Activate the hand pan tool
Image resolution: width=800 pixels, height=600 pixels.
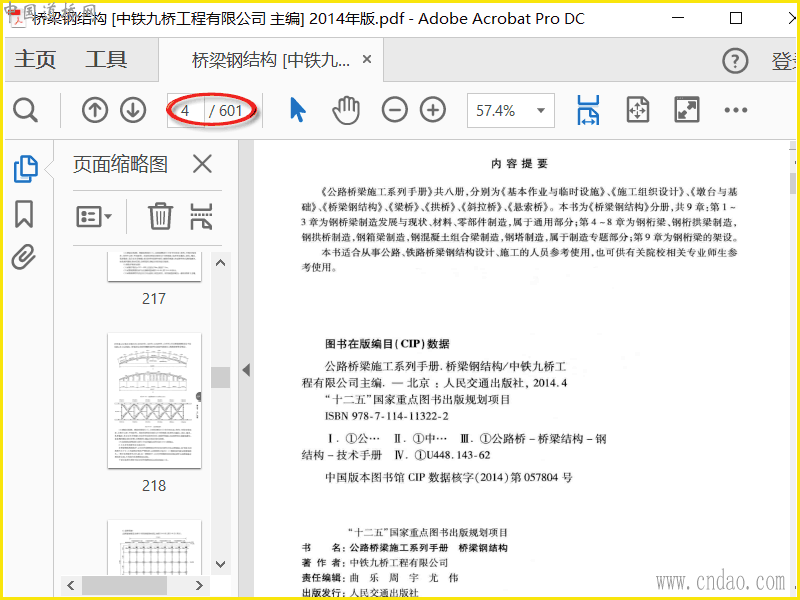[346, 110]
